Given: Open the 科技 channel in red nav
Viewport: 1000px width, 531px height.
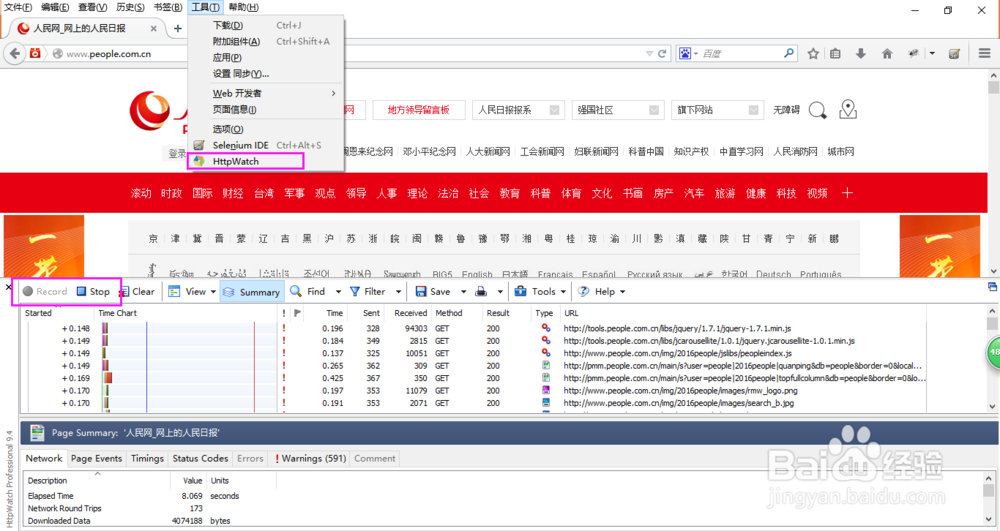Looking at the screenshot, I should pos(786,193).
